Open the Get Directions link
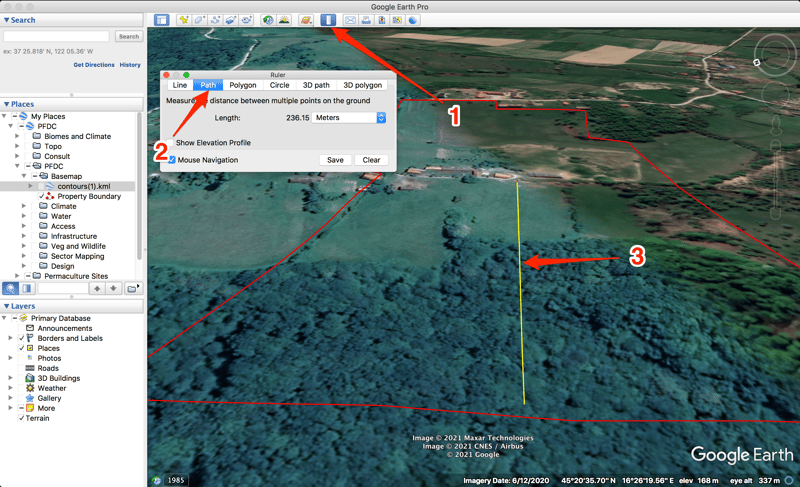The width and height of the screenshot is (800, 487). coord(94,65)
